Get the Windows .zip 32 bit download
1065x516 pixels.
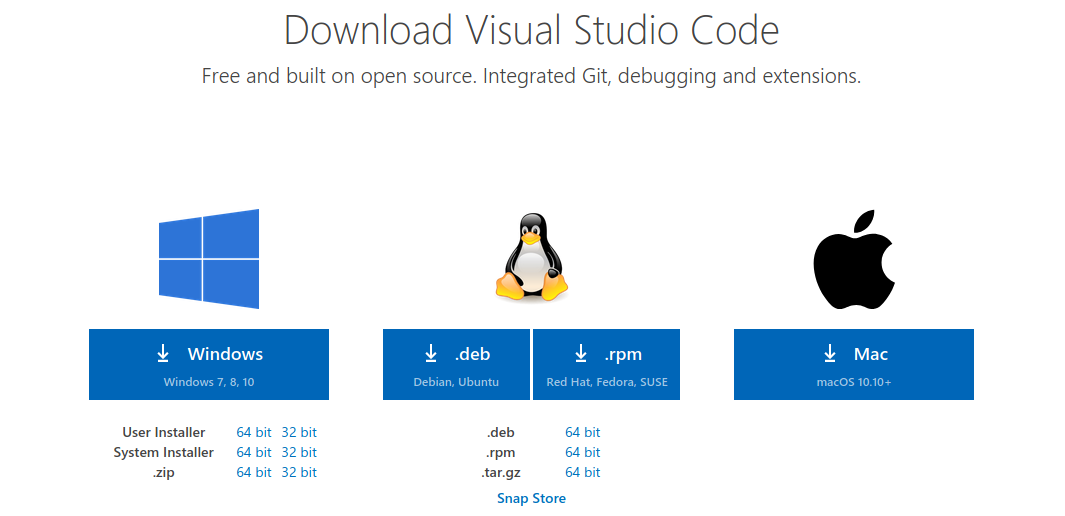click(x=299, y=473)
